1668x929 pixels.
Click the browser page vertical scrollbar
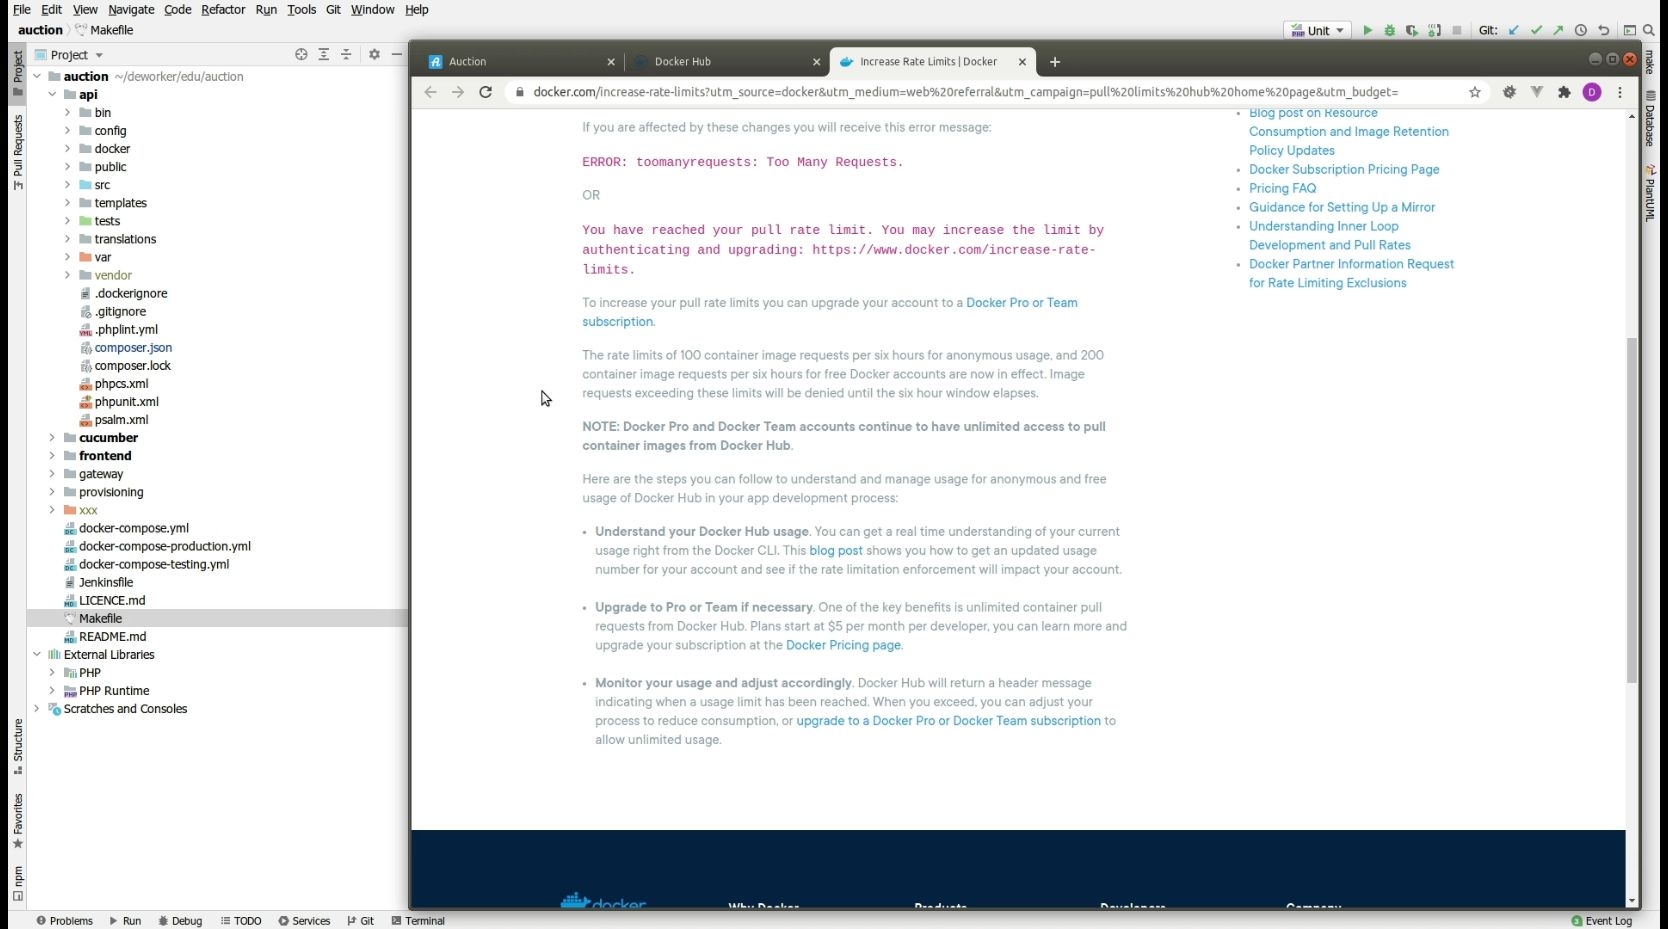1632,510
